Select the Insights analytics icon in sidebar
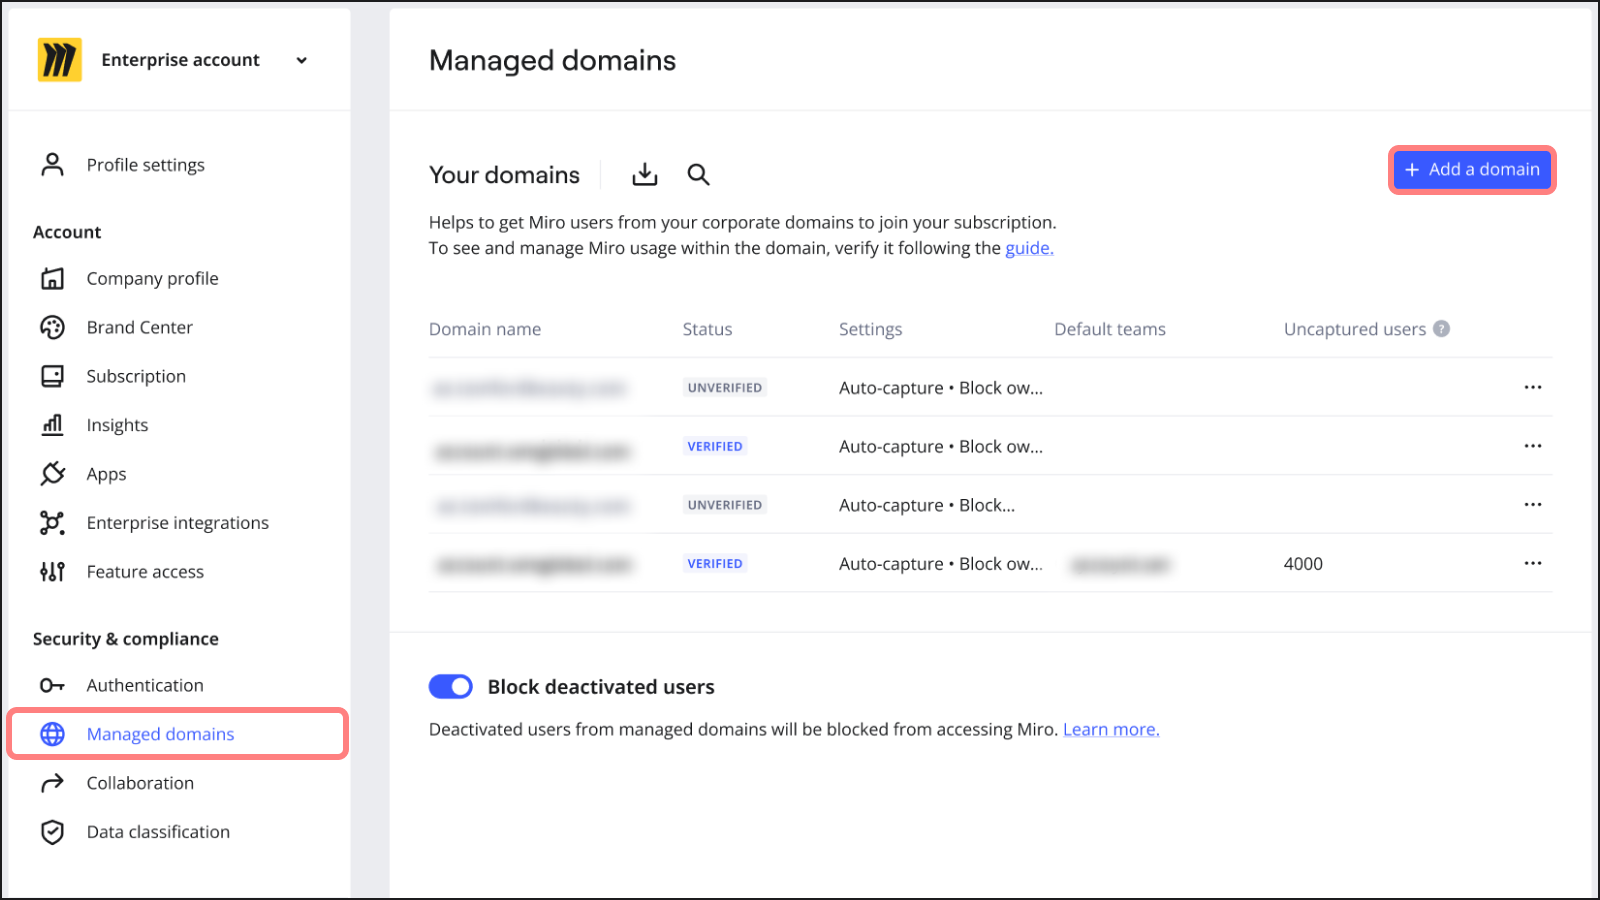This screenshot has width=1600, height=900. pos(52,424)
